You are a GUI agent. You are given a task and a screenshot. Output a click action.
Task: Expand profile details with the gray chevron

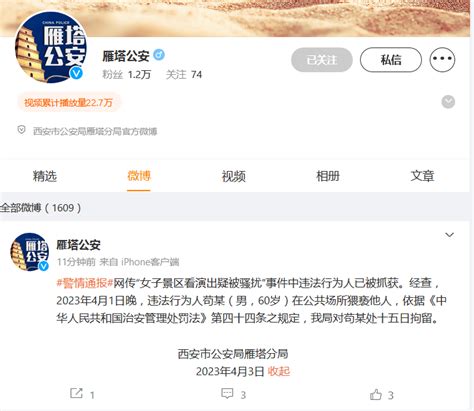448,102
